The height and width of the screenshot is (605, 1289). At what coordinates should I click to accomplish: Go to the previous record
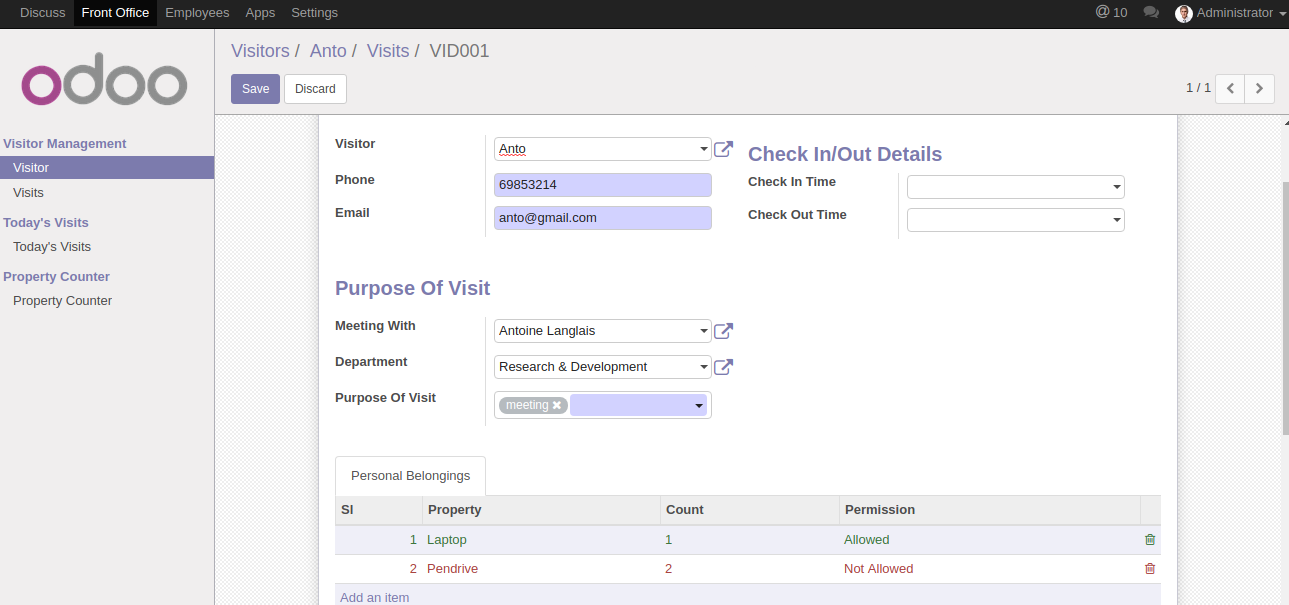coord(1230,89)
